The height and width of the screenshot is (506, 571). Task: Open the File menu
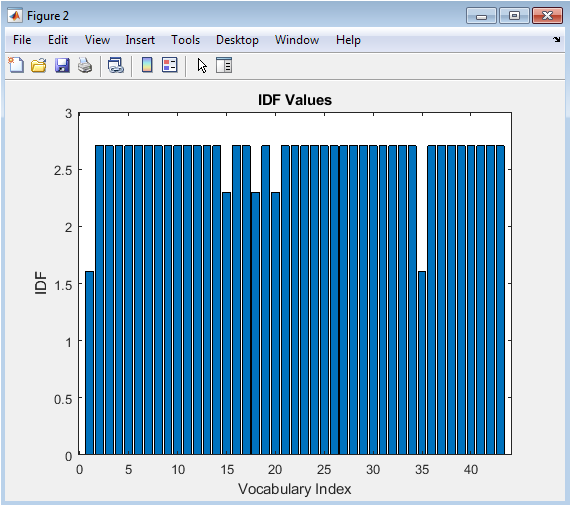pos(22,40)
